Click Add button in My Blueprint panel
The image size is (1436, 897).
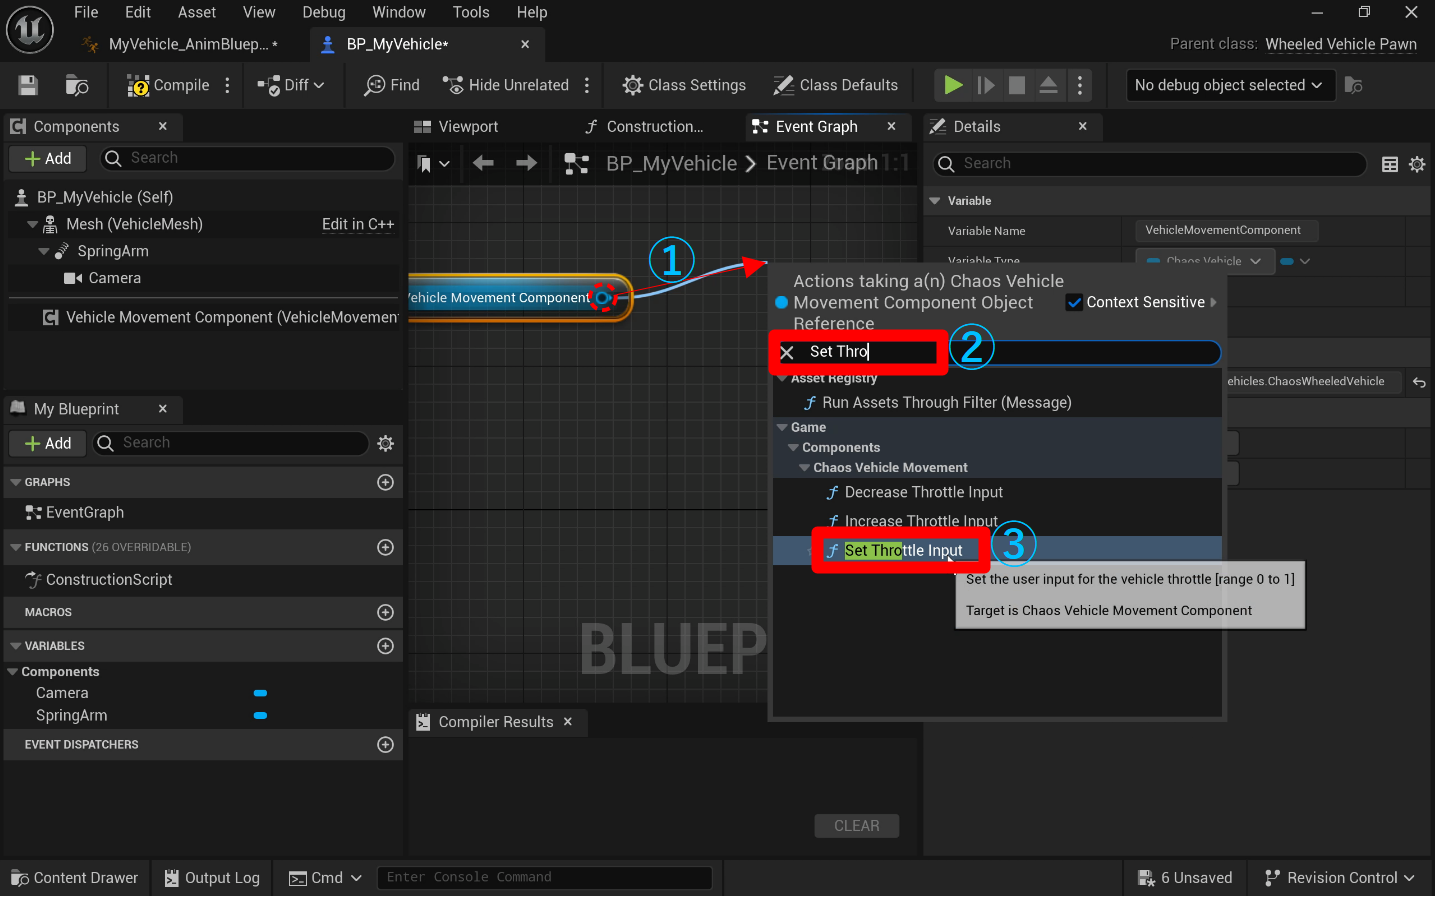tap(48, 443)
